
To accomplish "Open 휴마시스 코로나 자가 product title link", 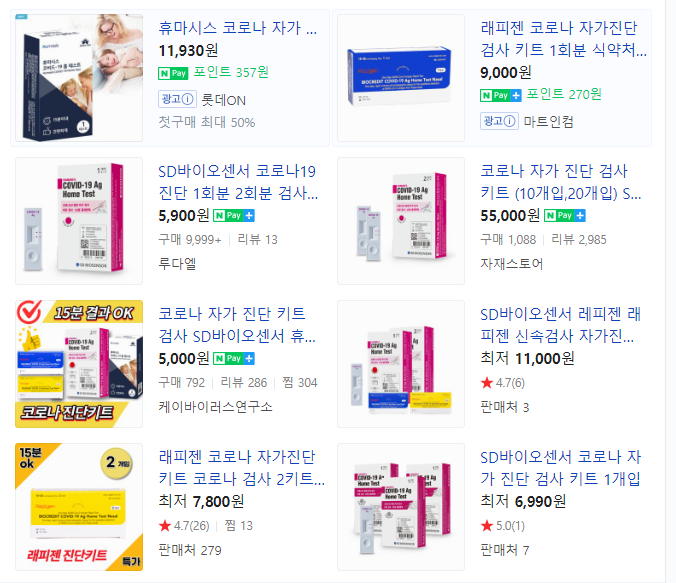I will coord(238,28).
